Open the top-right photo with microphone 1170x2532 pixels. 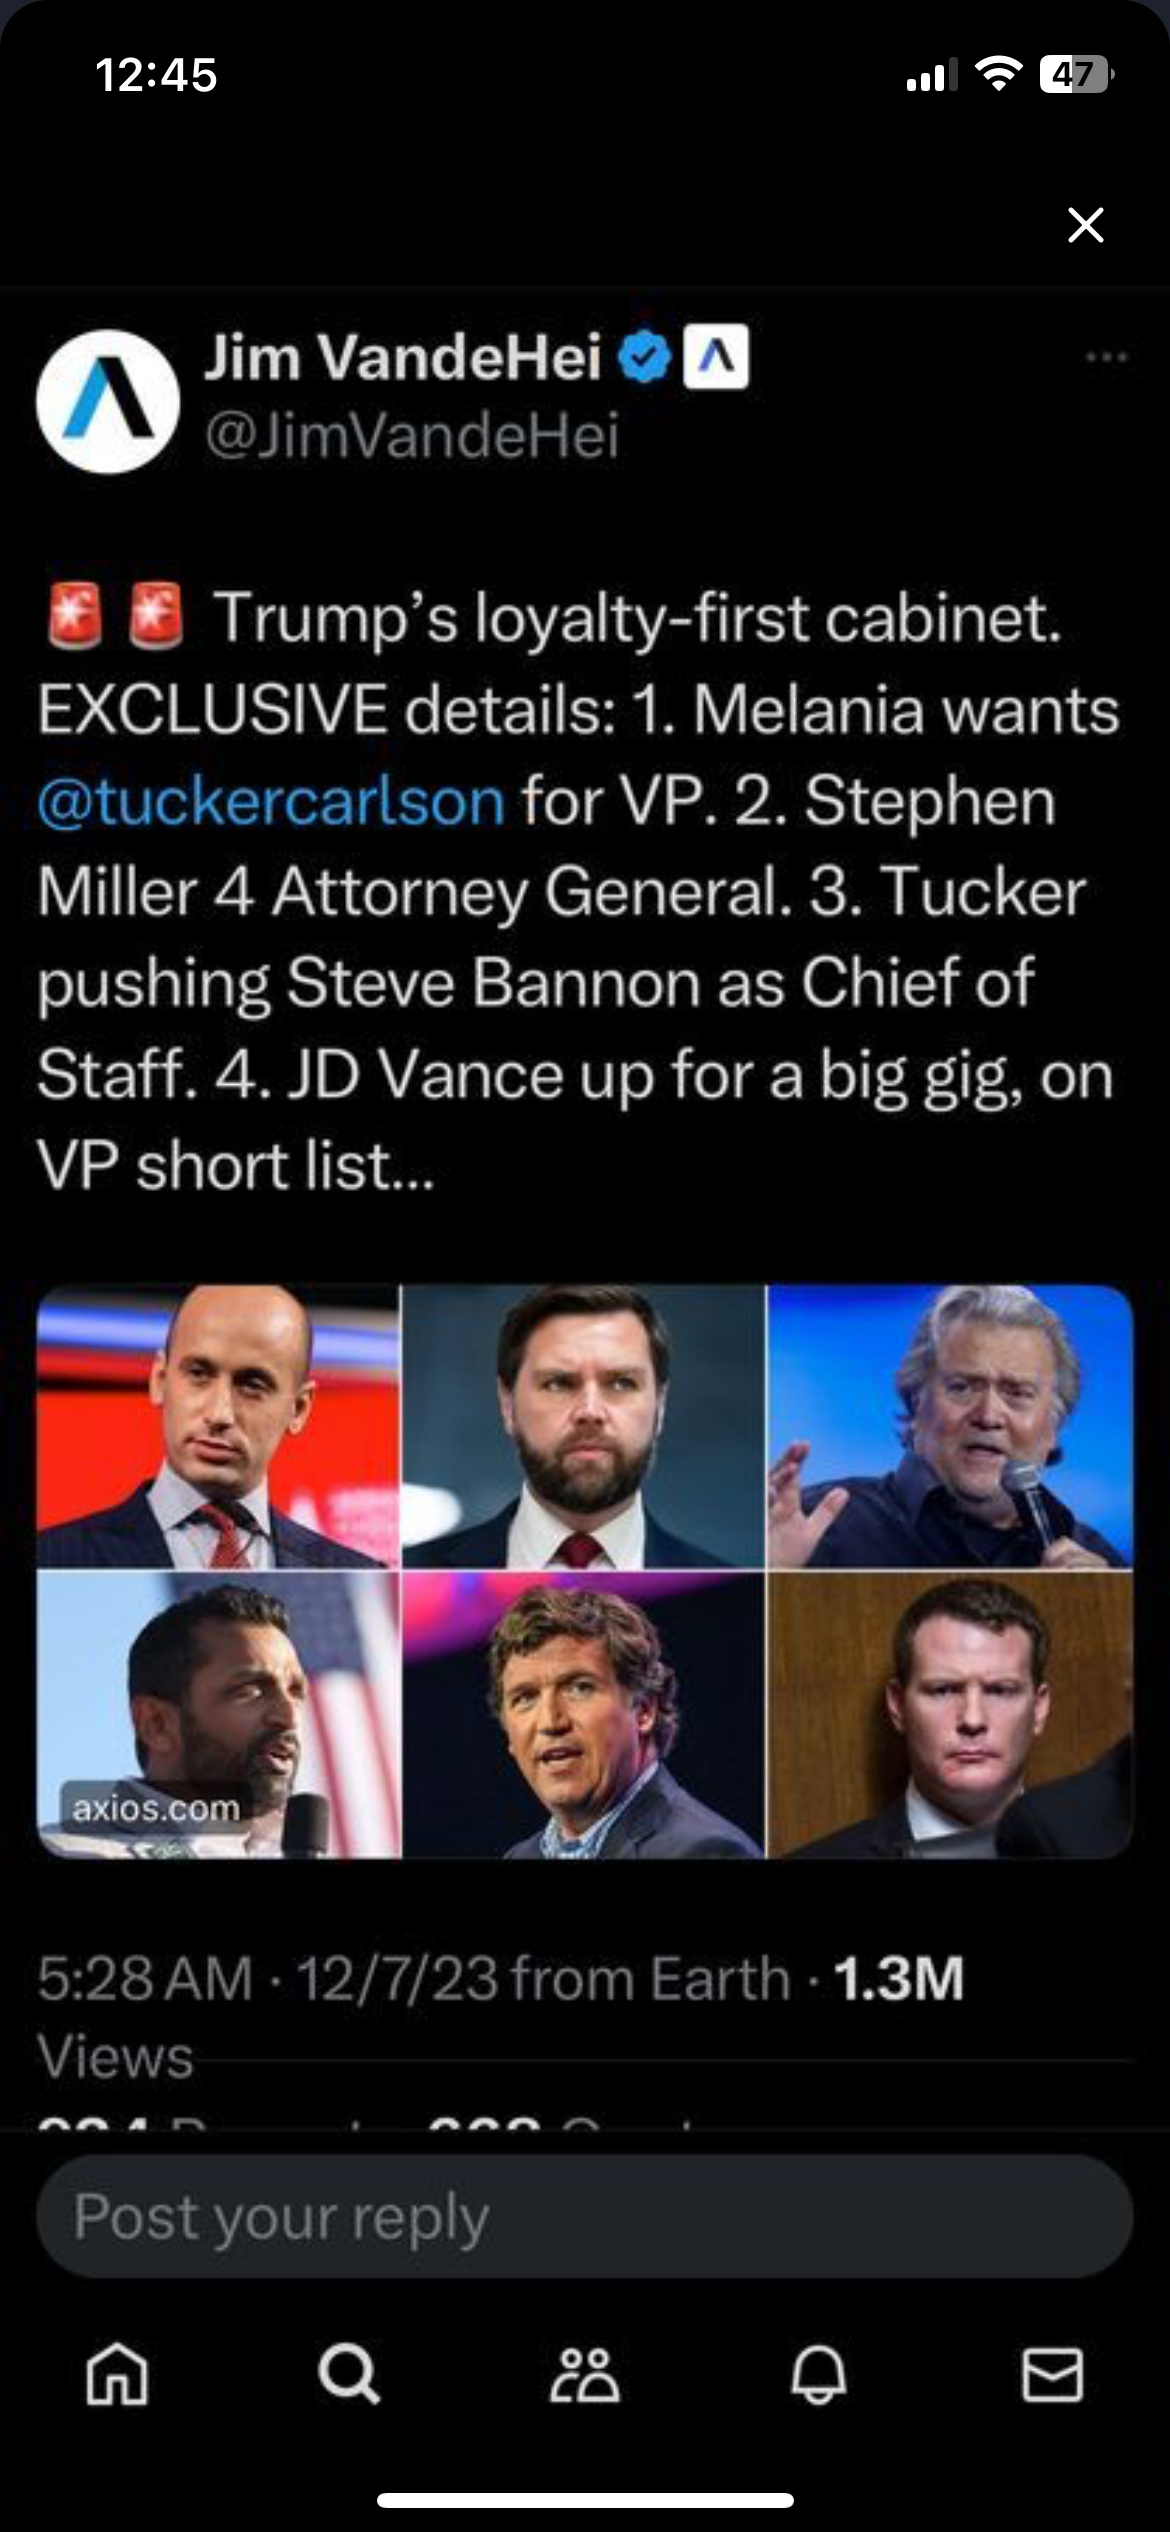click(x=950, y=1427)
